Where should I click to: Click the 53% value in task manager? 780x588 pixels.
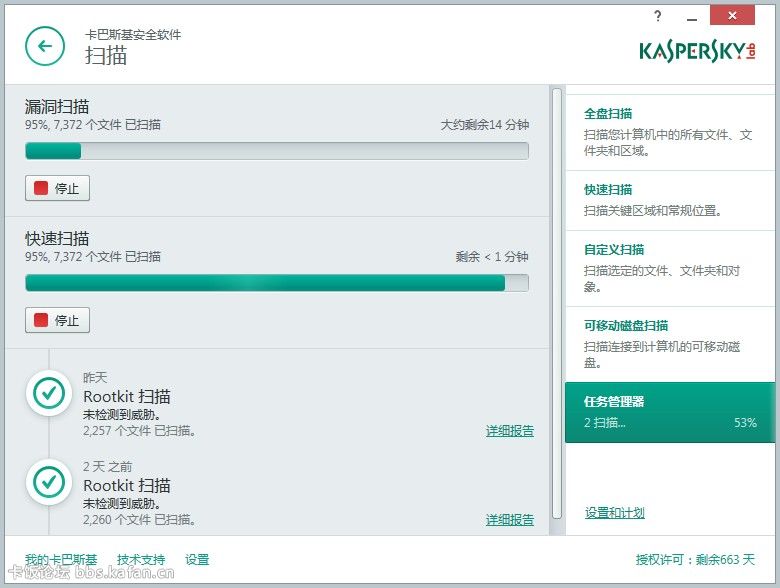tap(745, 423)
